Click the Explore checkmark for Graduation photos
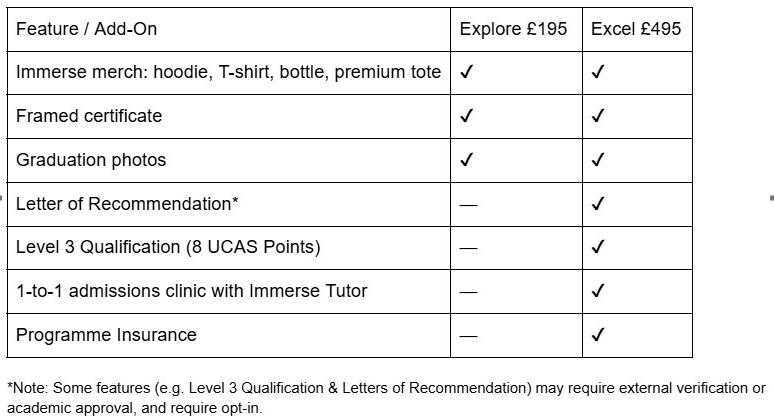 click(x=466, y=161)
